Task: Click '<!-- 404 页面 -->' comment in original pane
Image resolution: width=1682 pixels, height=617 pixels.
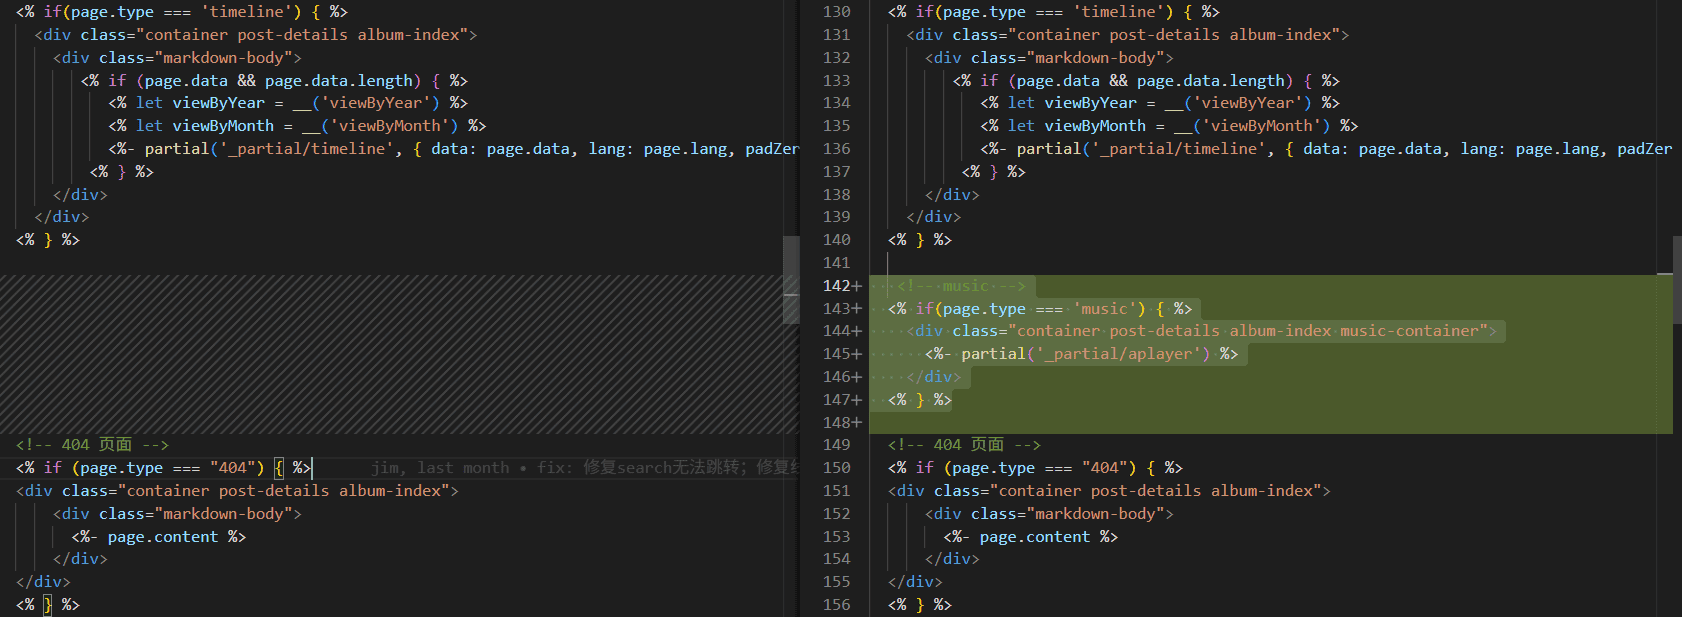Action: click(92, 445)
